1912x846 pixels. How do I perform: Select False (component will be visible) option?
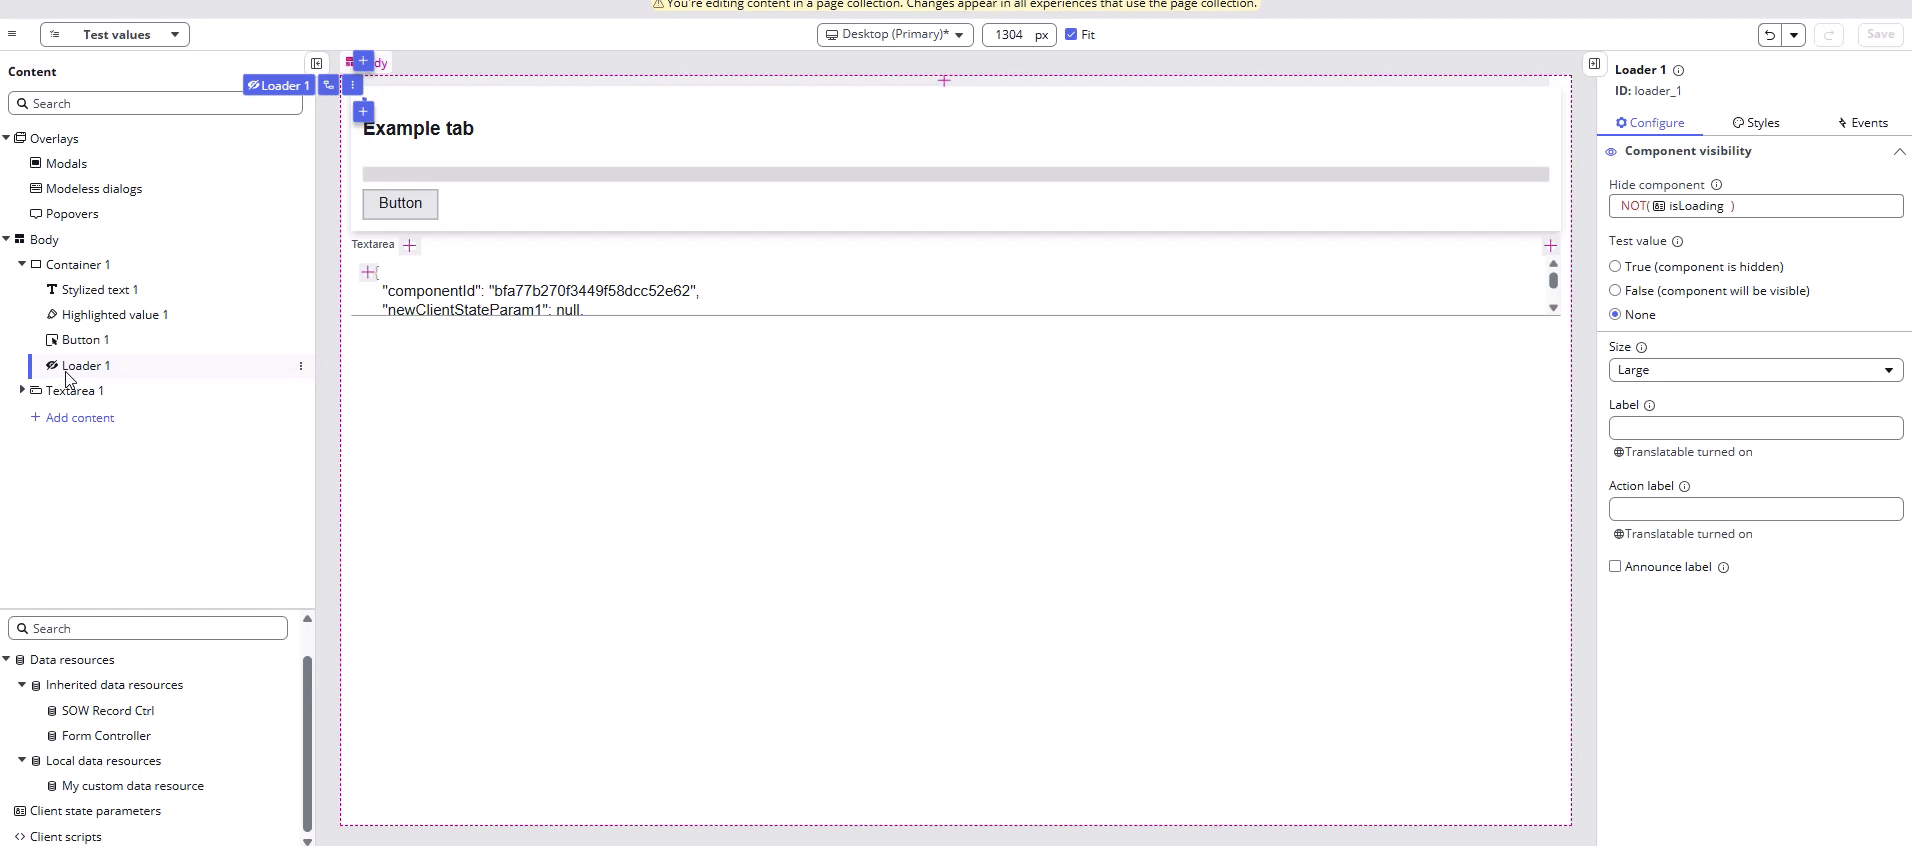tap(1615, 291)
